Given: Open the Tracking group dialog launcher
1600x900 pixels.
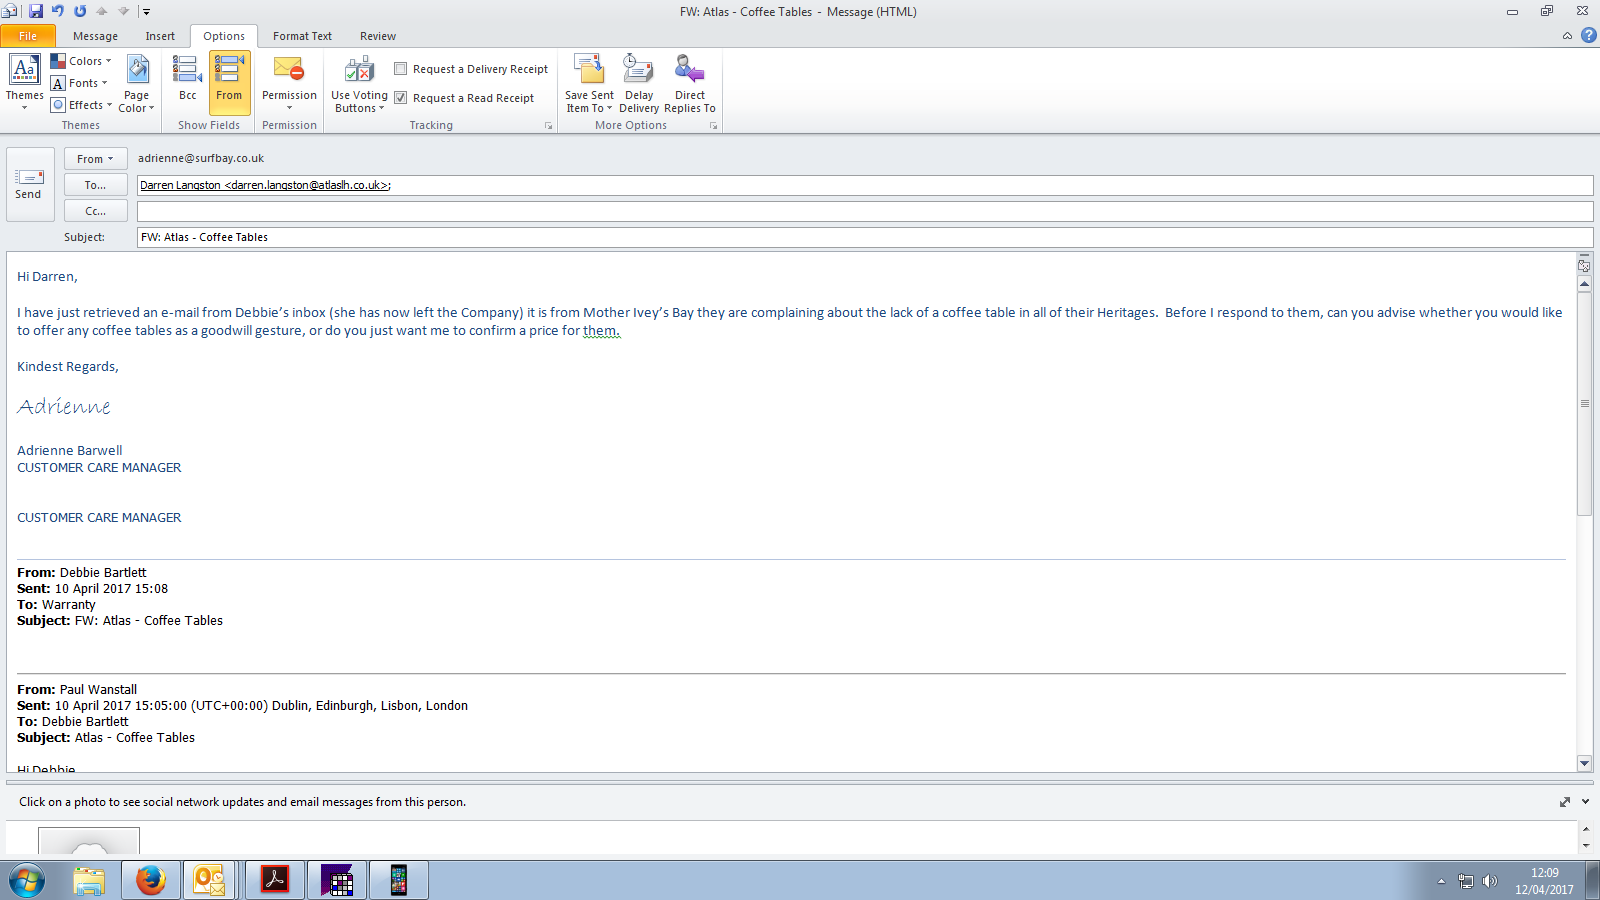Looking at the screenshot, I should (548, 126).
